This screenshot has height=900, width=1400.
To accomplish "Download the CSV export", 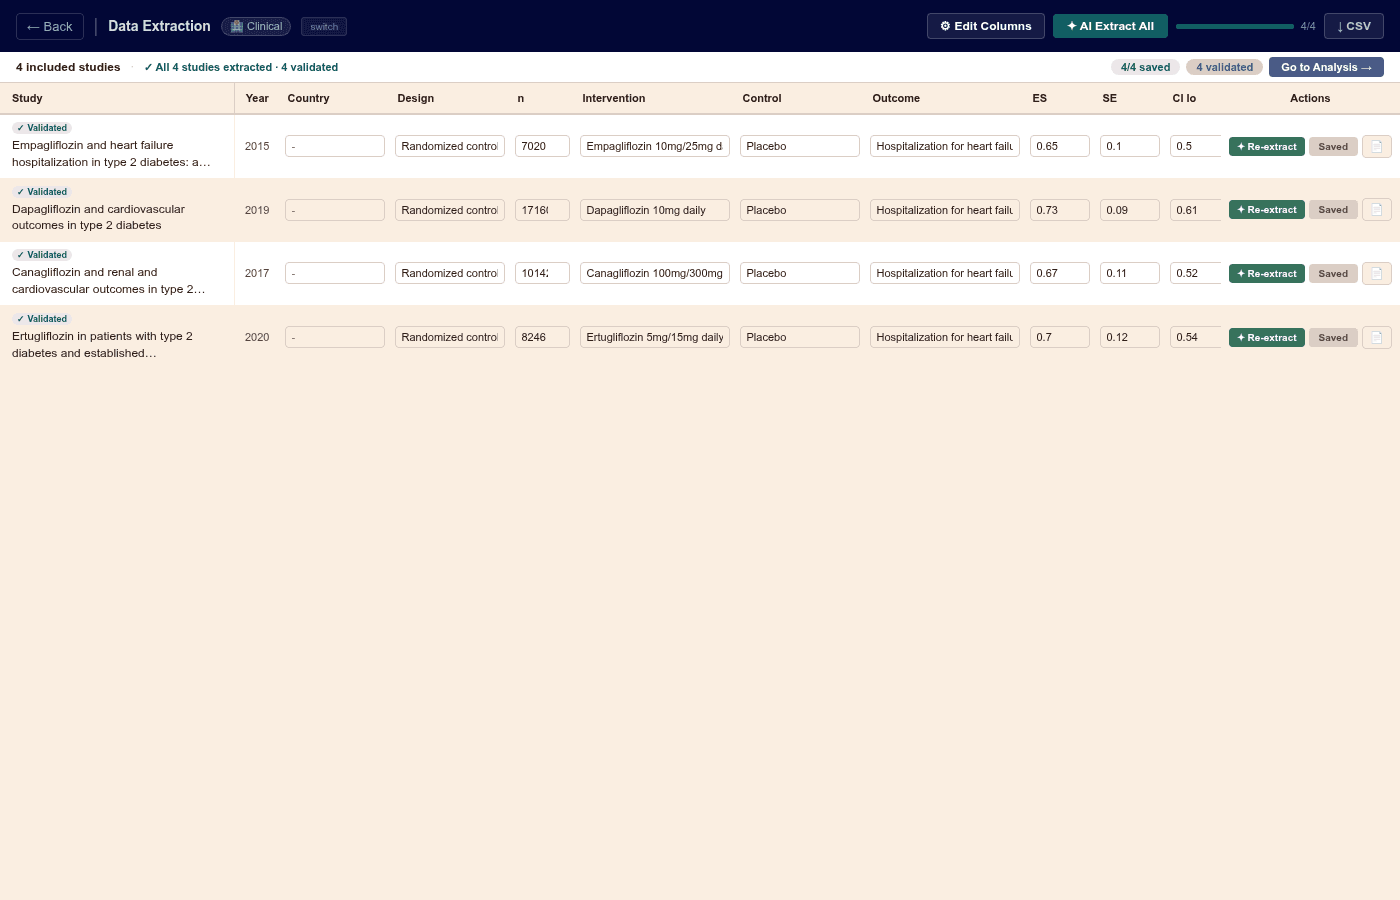I will pos(1354,26).
